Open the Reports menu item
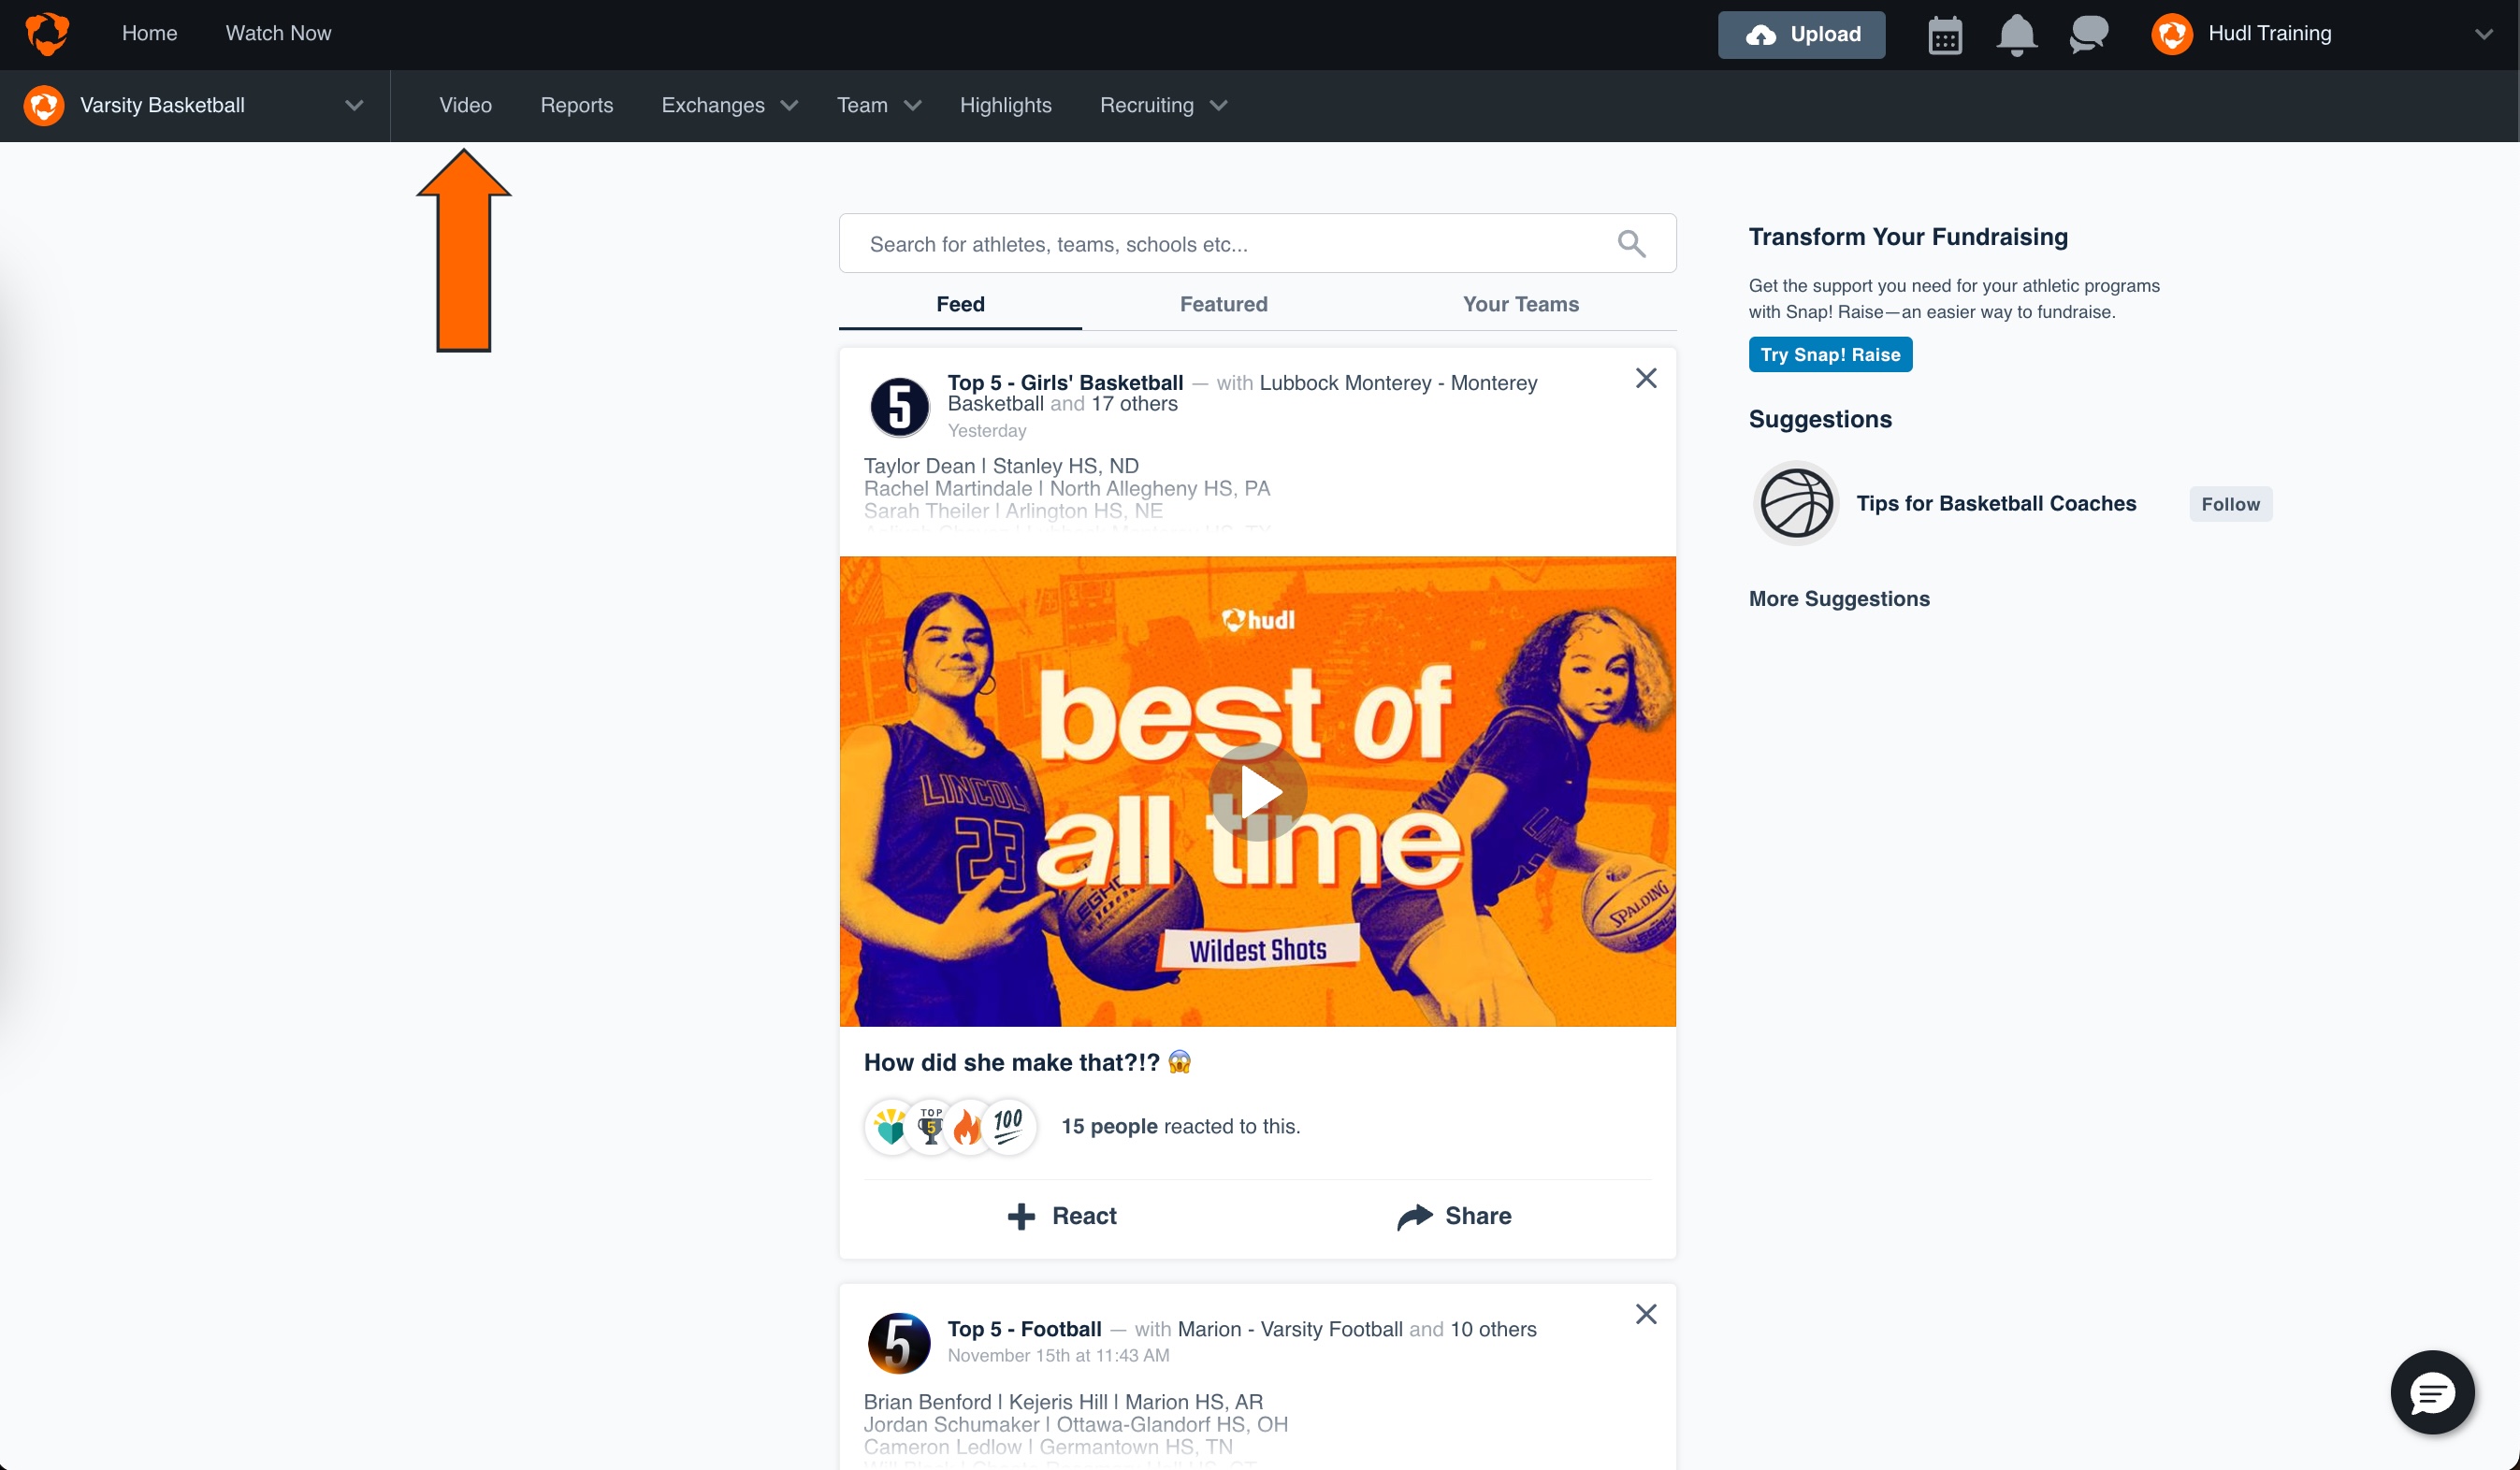This screenshot has width=2520, height=1470. 576,105
